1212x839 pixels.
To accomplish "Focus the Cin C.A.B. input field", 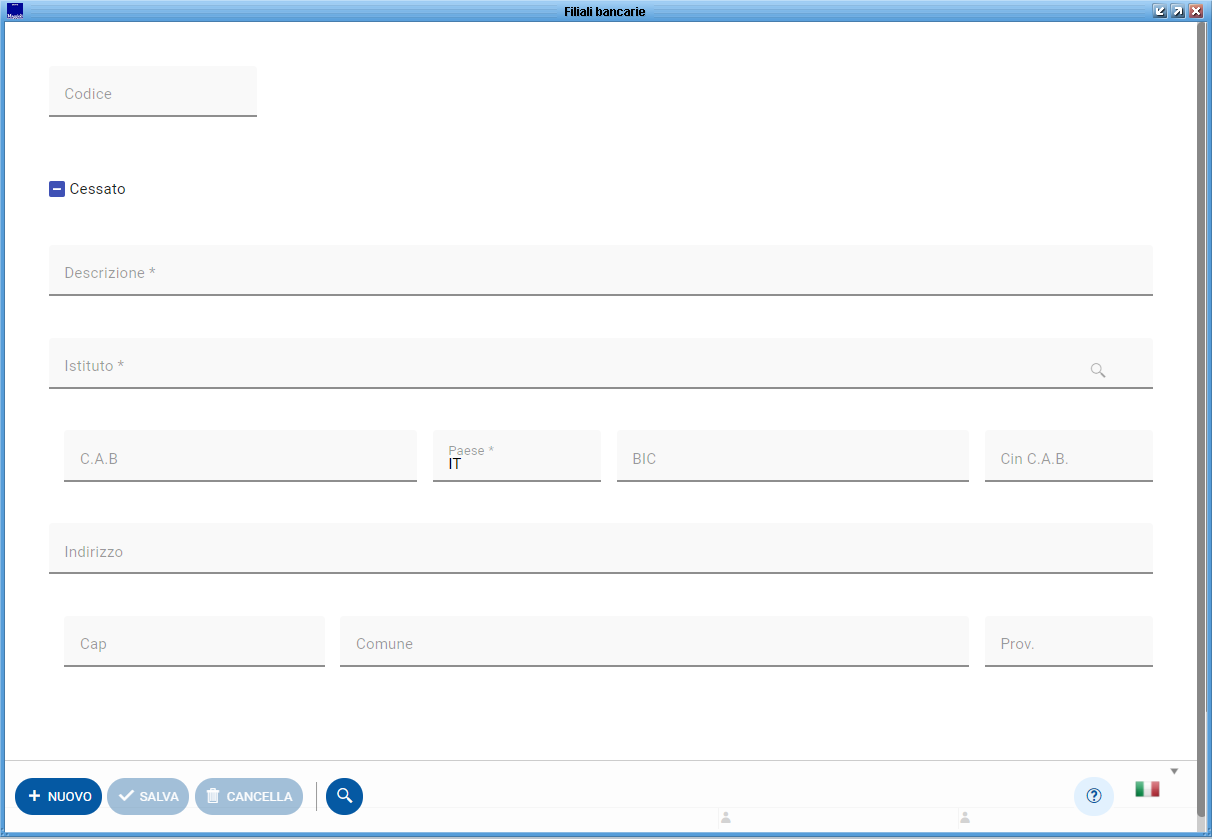I will [1069, 457].
